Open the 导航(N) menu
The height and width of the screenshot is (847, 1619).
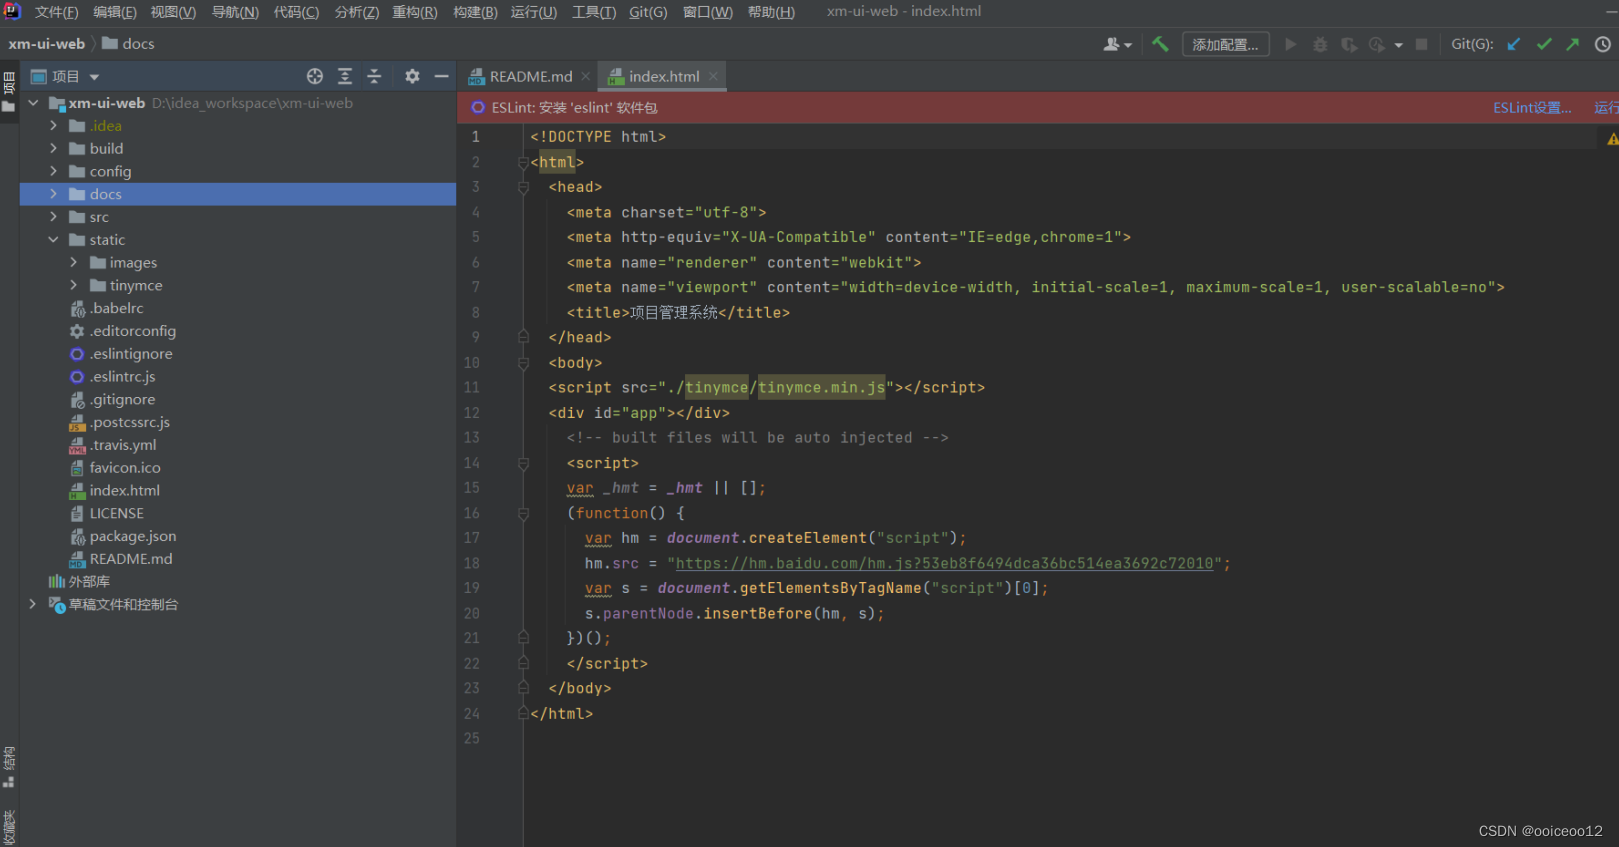pos(235,12)
